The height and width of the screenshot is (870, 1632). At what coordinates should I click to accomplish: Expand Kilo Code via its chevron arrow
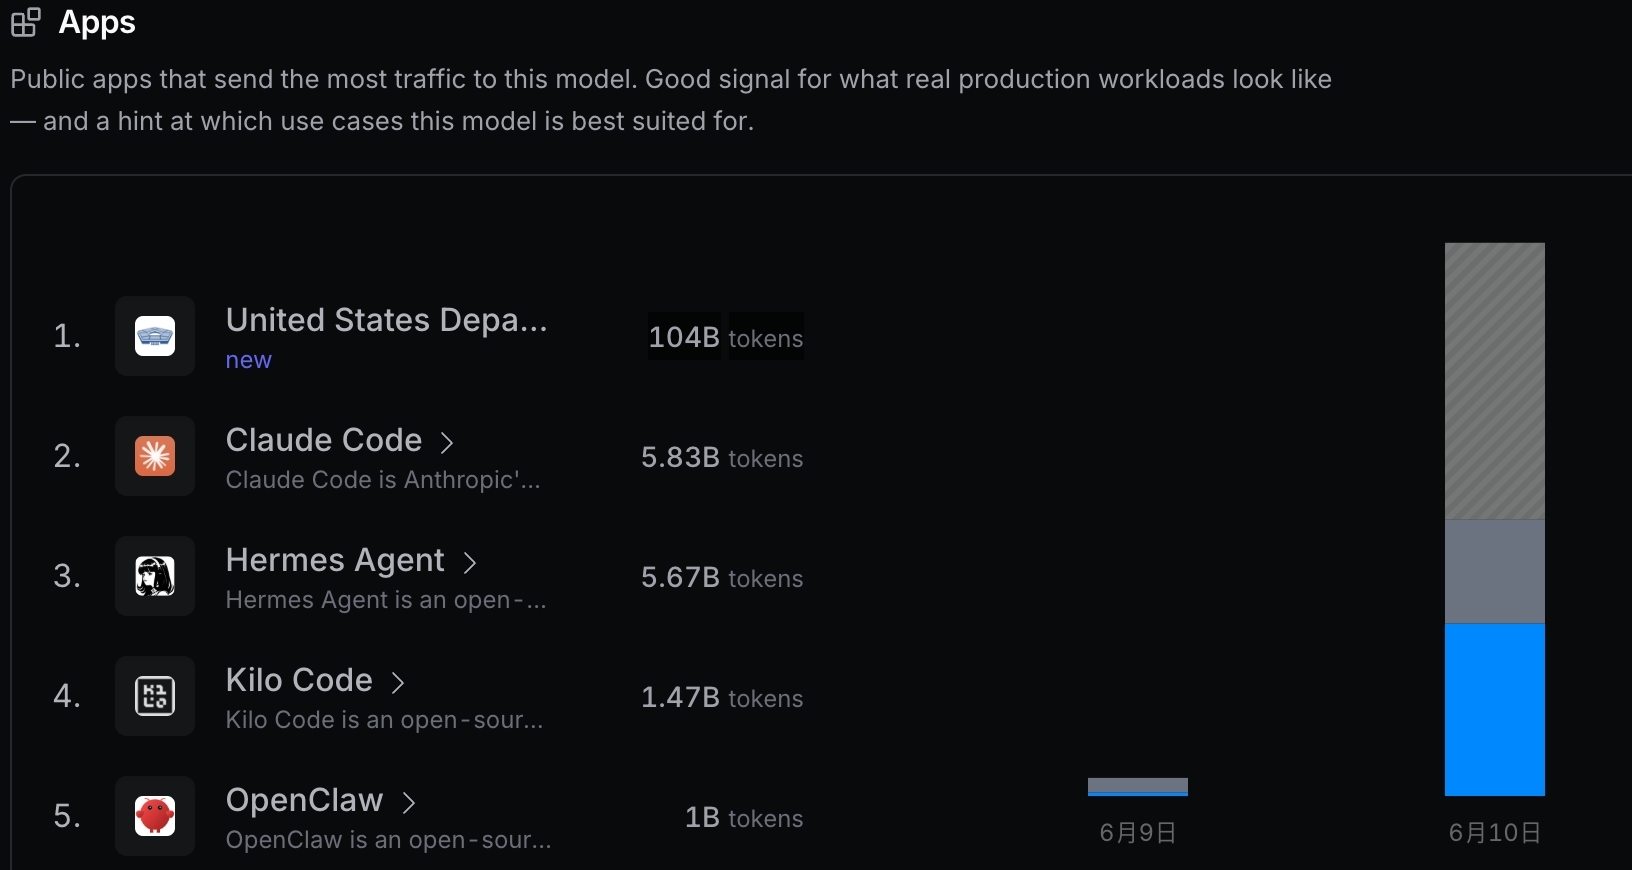398,682
